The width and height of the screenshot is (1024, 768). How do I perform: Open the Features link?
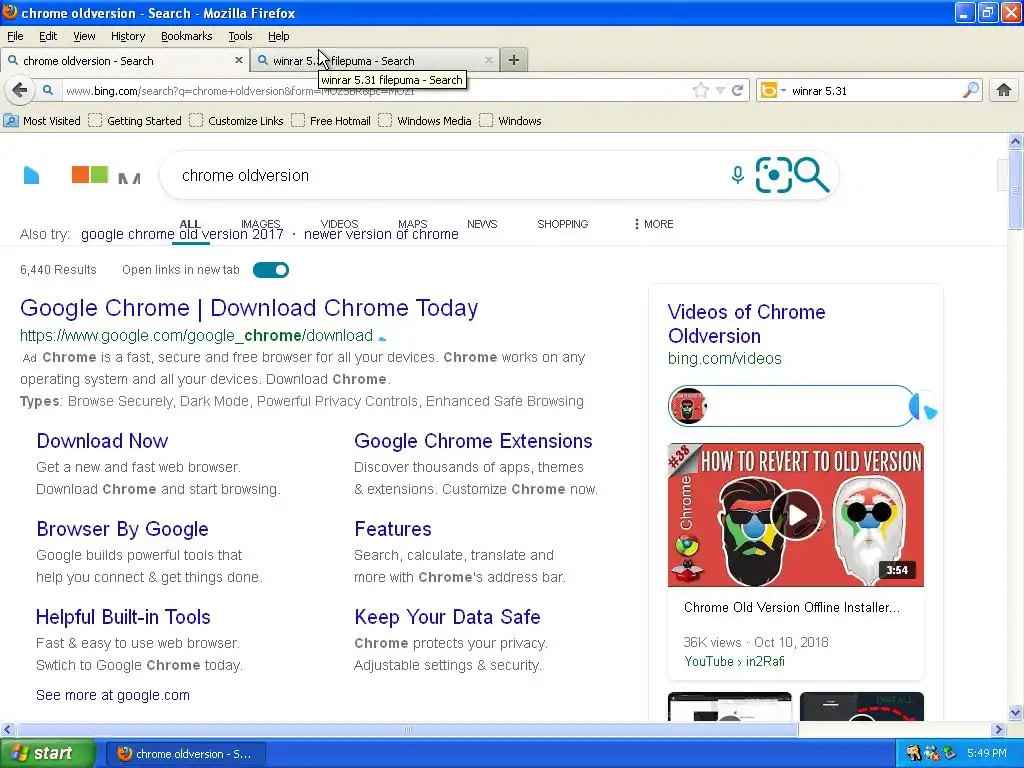392,529
